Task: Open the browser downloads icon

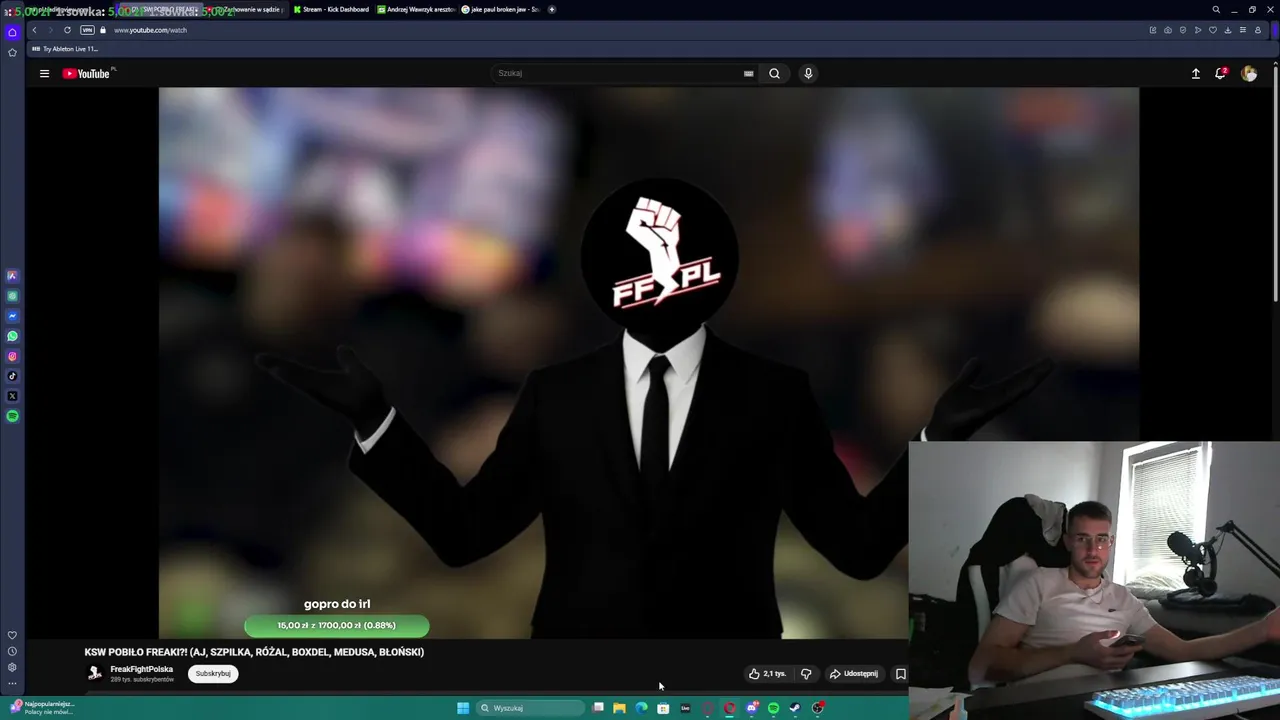Action: click(x=1228, y=30)
